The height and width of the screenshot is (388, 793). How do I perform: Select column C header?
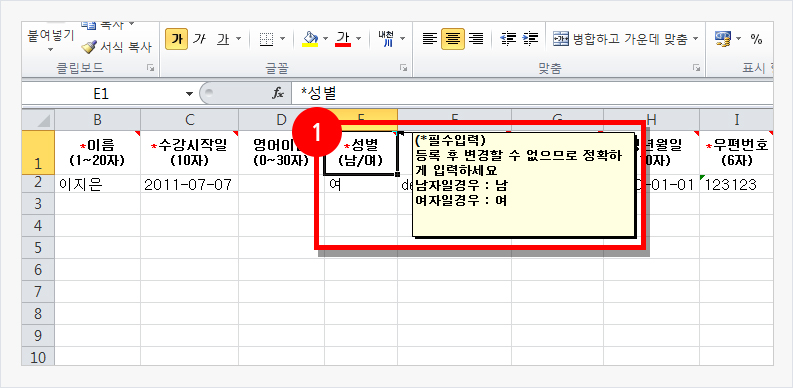click(190, 119)
